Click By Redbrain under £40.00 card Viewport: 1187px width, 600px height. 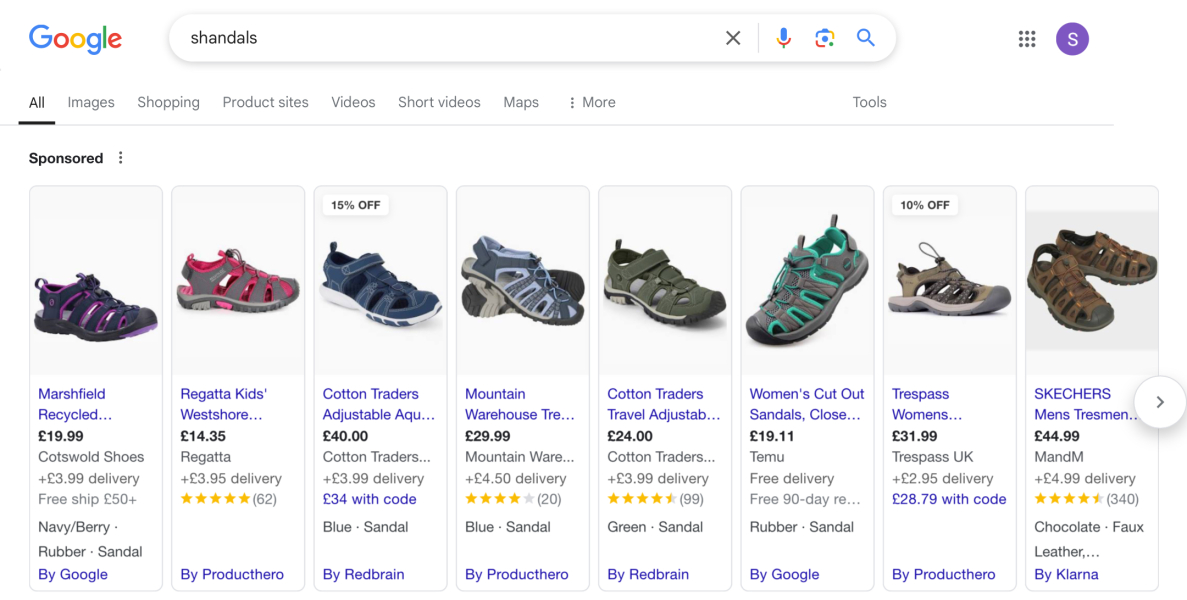tap(363, 574)
